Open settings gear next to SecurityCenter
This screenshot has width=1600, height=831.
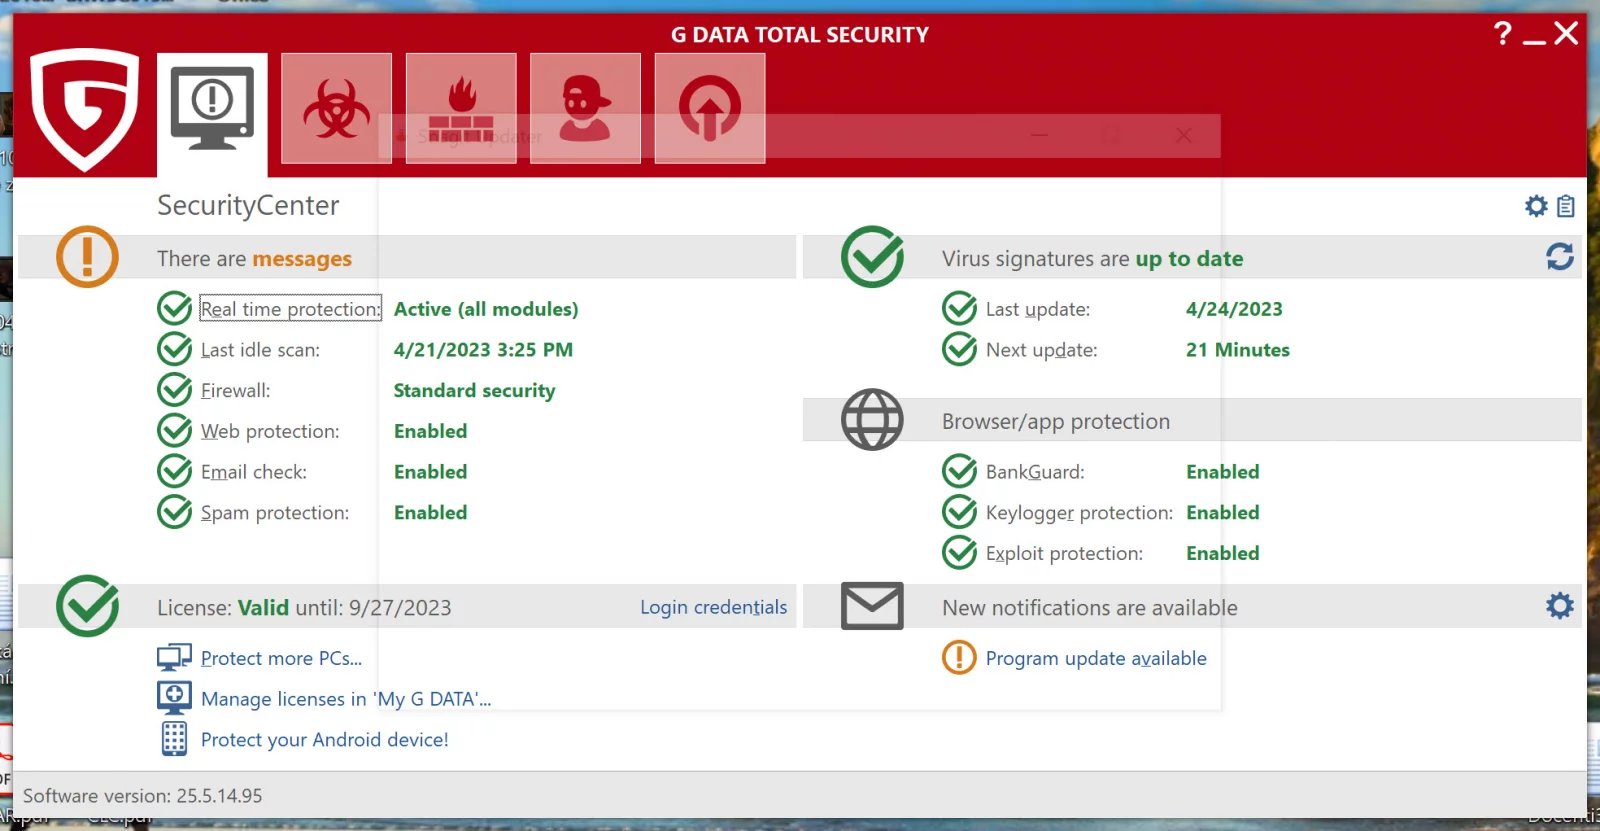click(x=1536, y=206)
